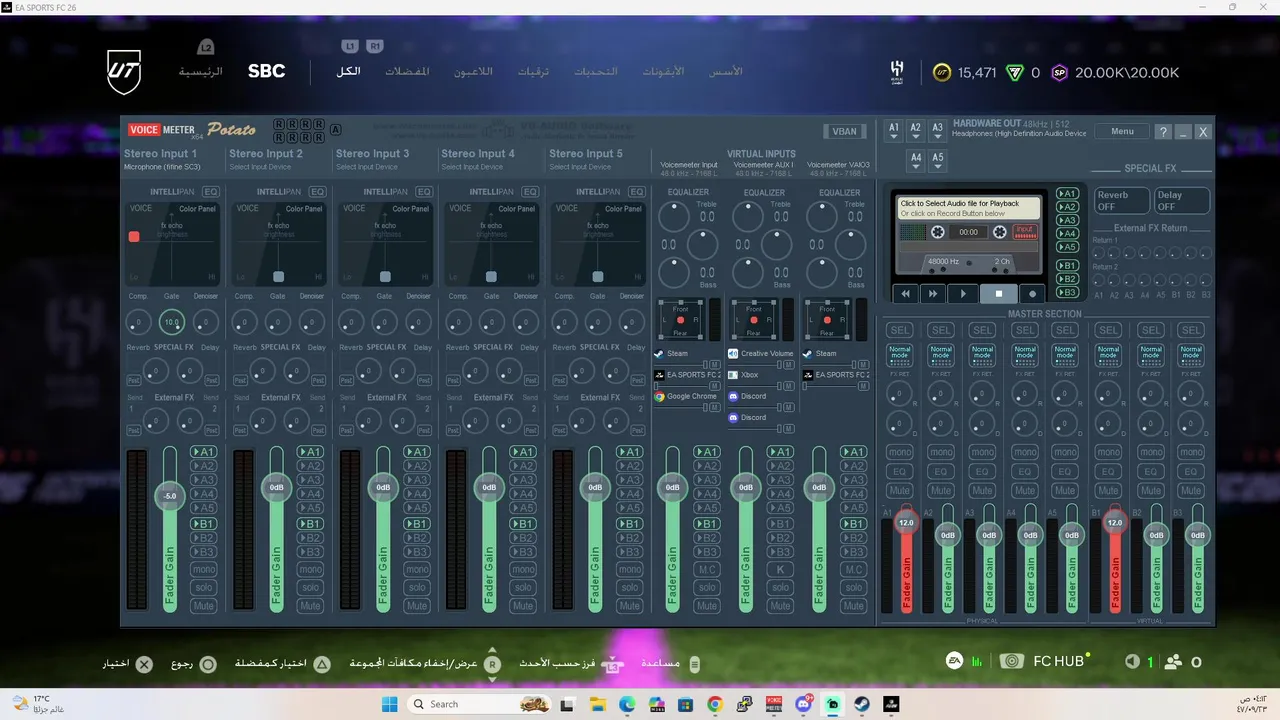
Task: Switch to the الأيقونات tab
Action: 663,72
